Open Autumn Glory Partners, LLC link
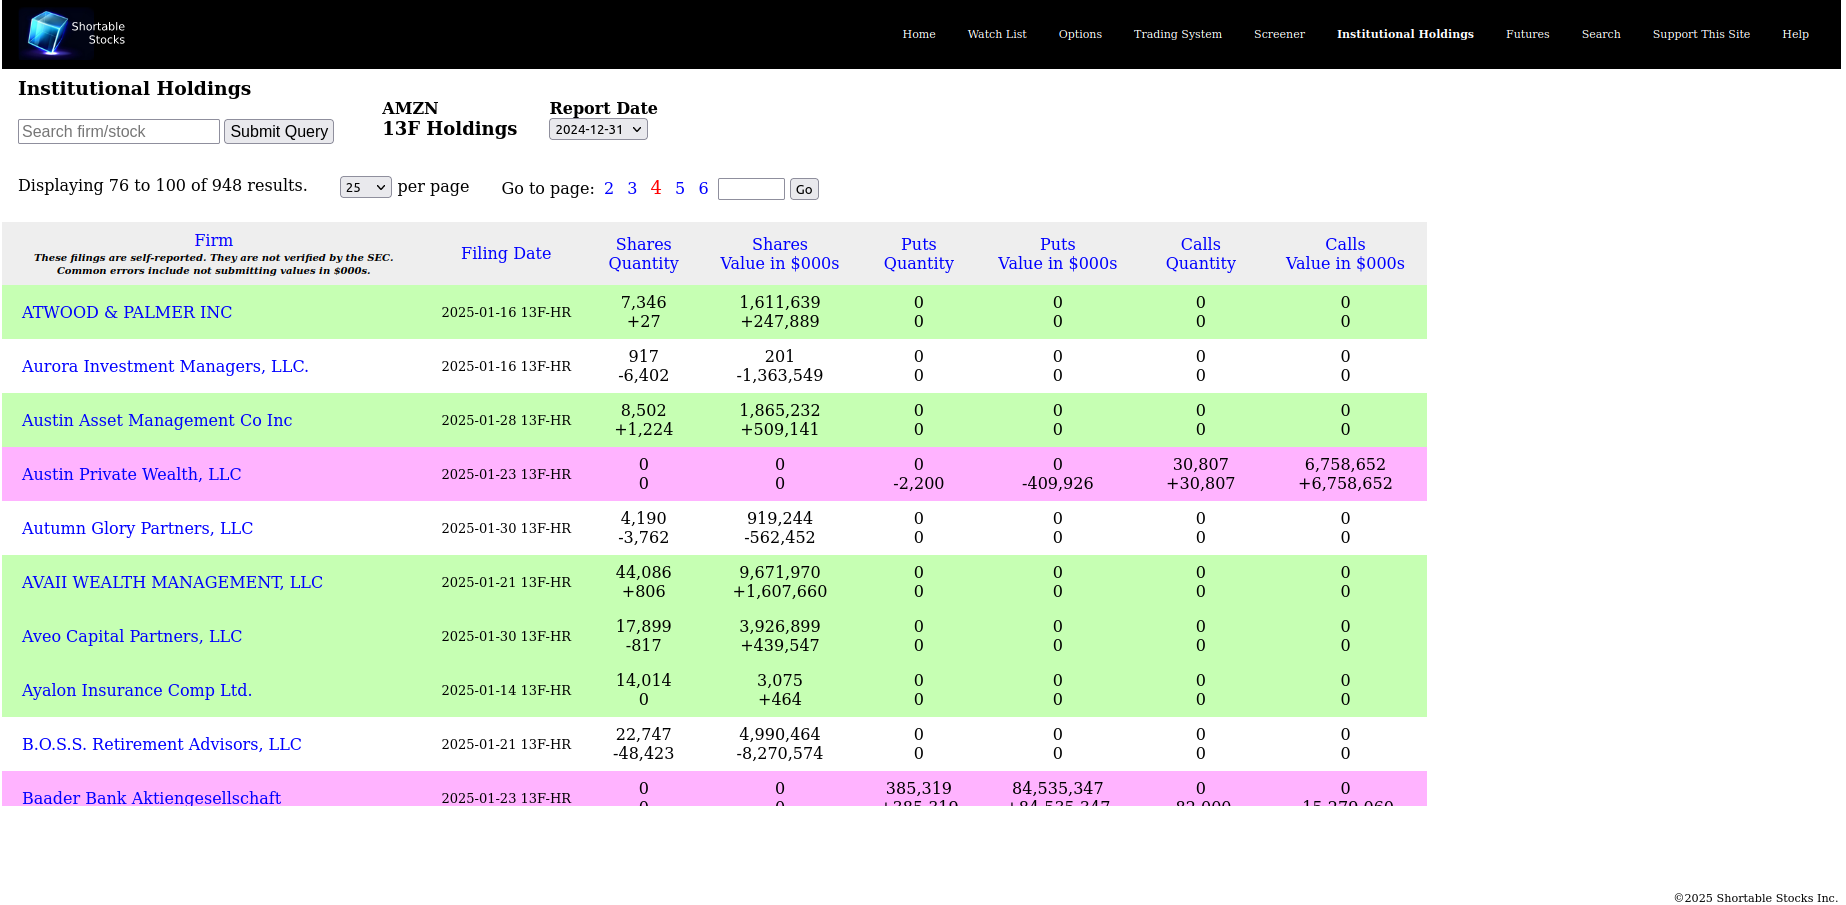Screen dimensions: 1846x905 point(137,528)
